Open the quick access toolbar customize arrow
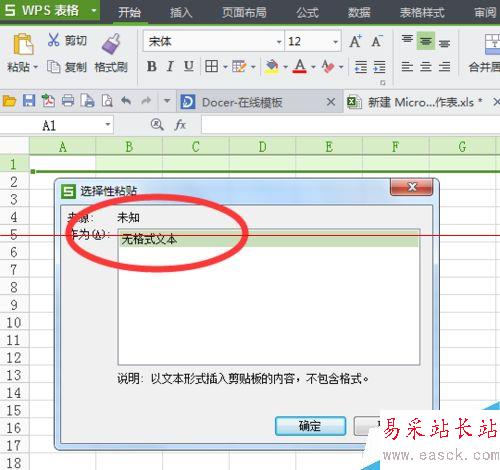The width and height of the screenshot is (500, 470). pyautogui.click(x=167, y=101)
